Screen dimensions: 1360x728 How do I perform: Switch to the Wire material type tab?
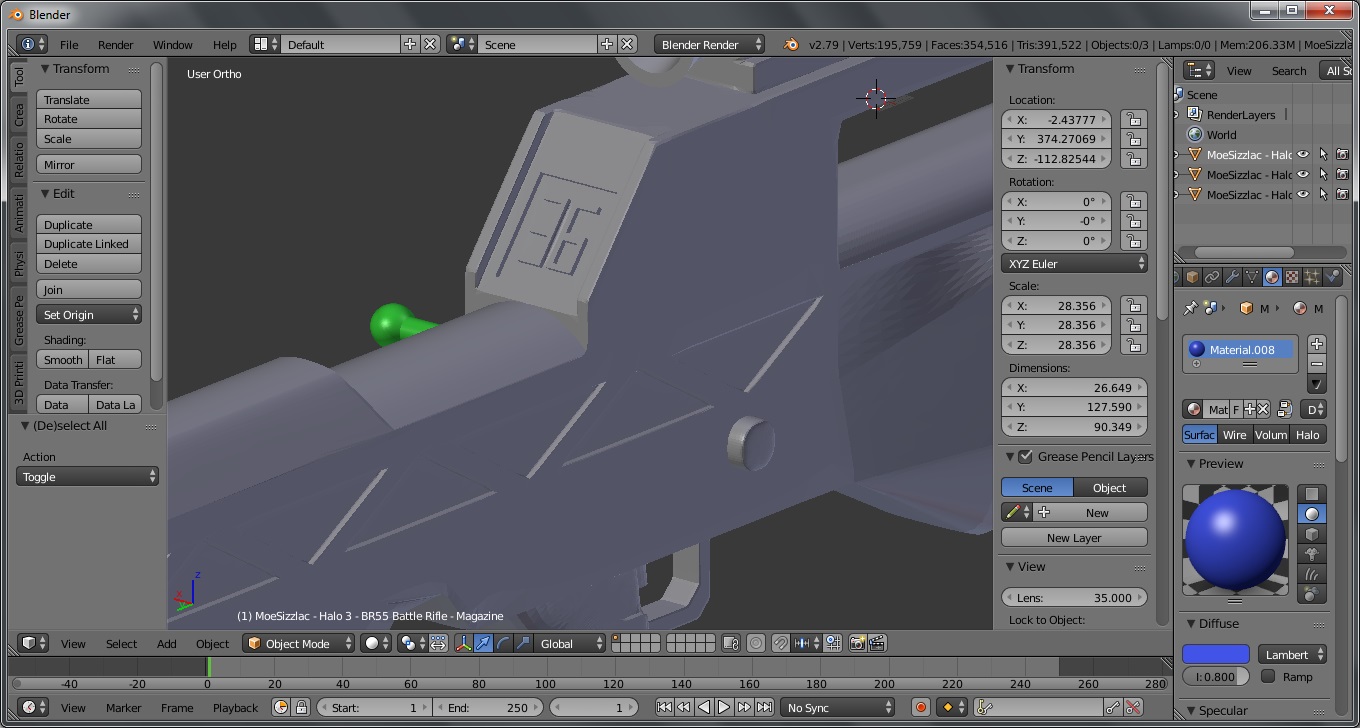pos(1235,435)
